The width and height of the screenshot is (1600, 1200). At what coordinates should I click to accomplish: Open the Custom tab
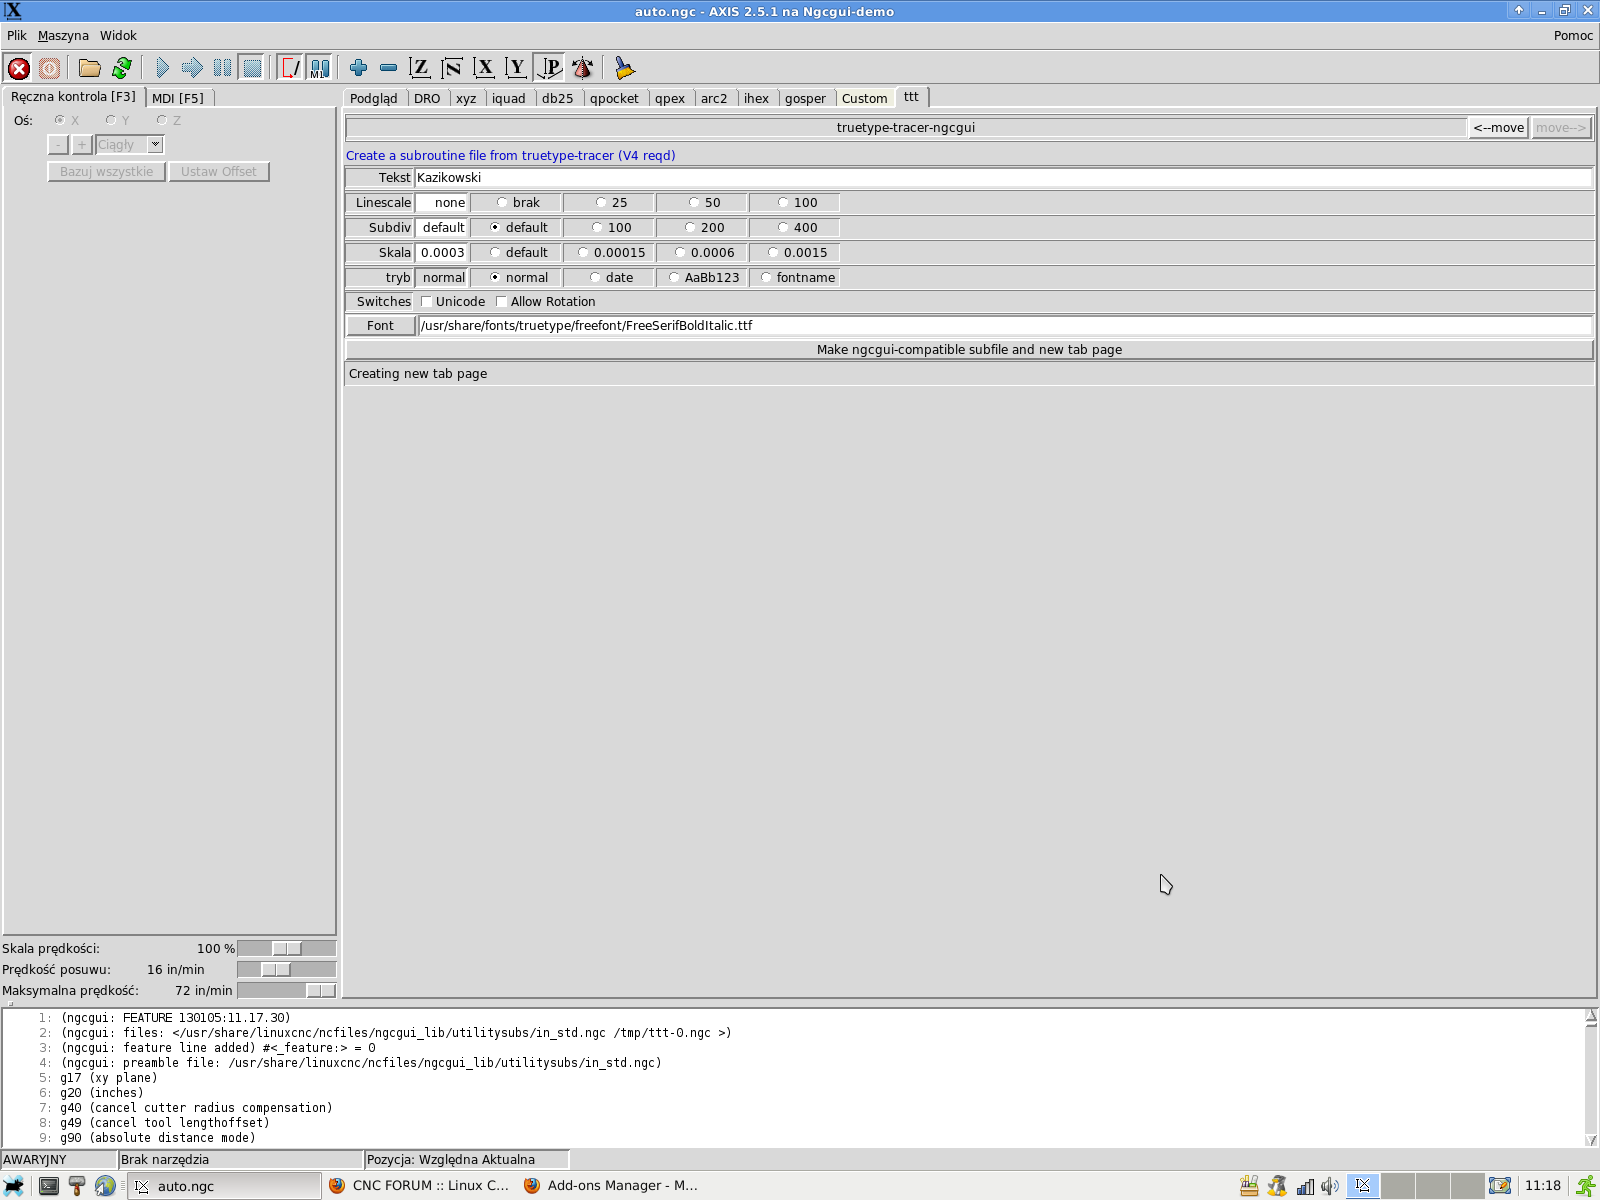click(864, 98)
